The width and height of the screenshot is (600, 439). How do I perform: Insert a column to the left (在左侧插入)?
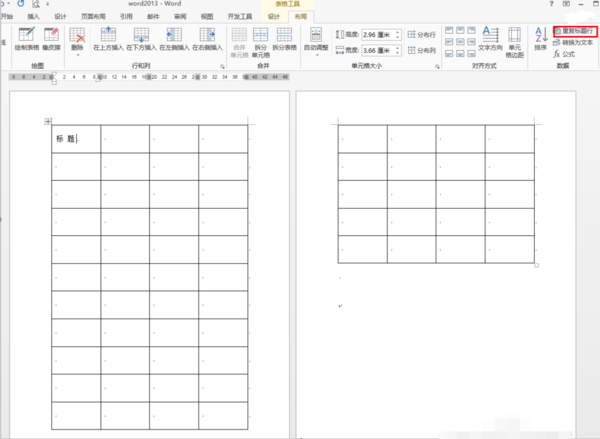pyautogui.click(x=174, y=39)
